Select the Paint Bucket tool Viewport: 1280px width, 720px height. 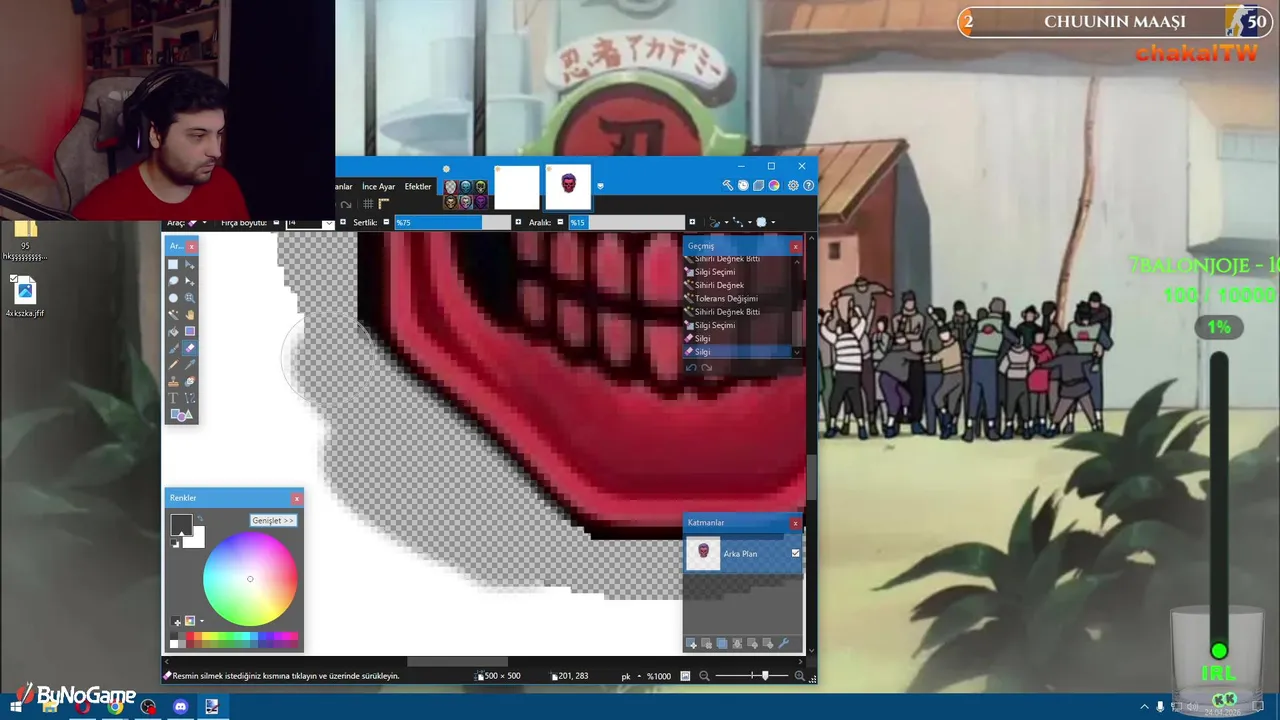[173, 331]
